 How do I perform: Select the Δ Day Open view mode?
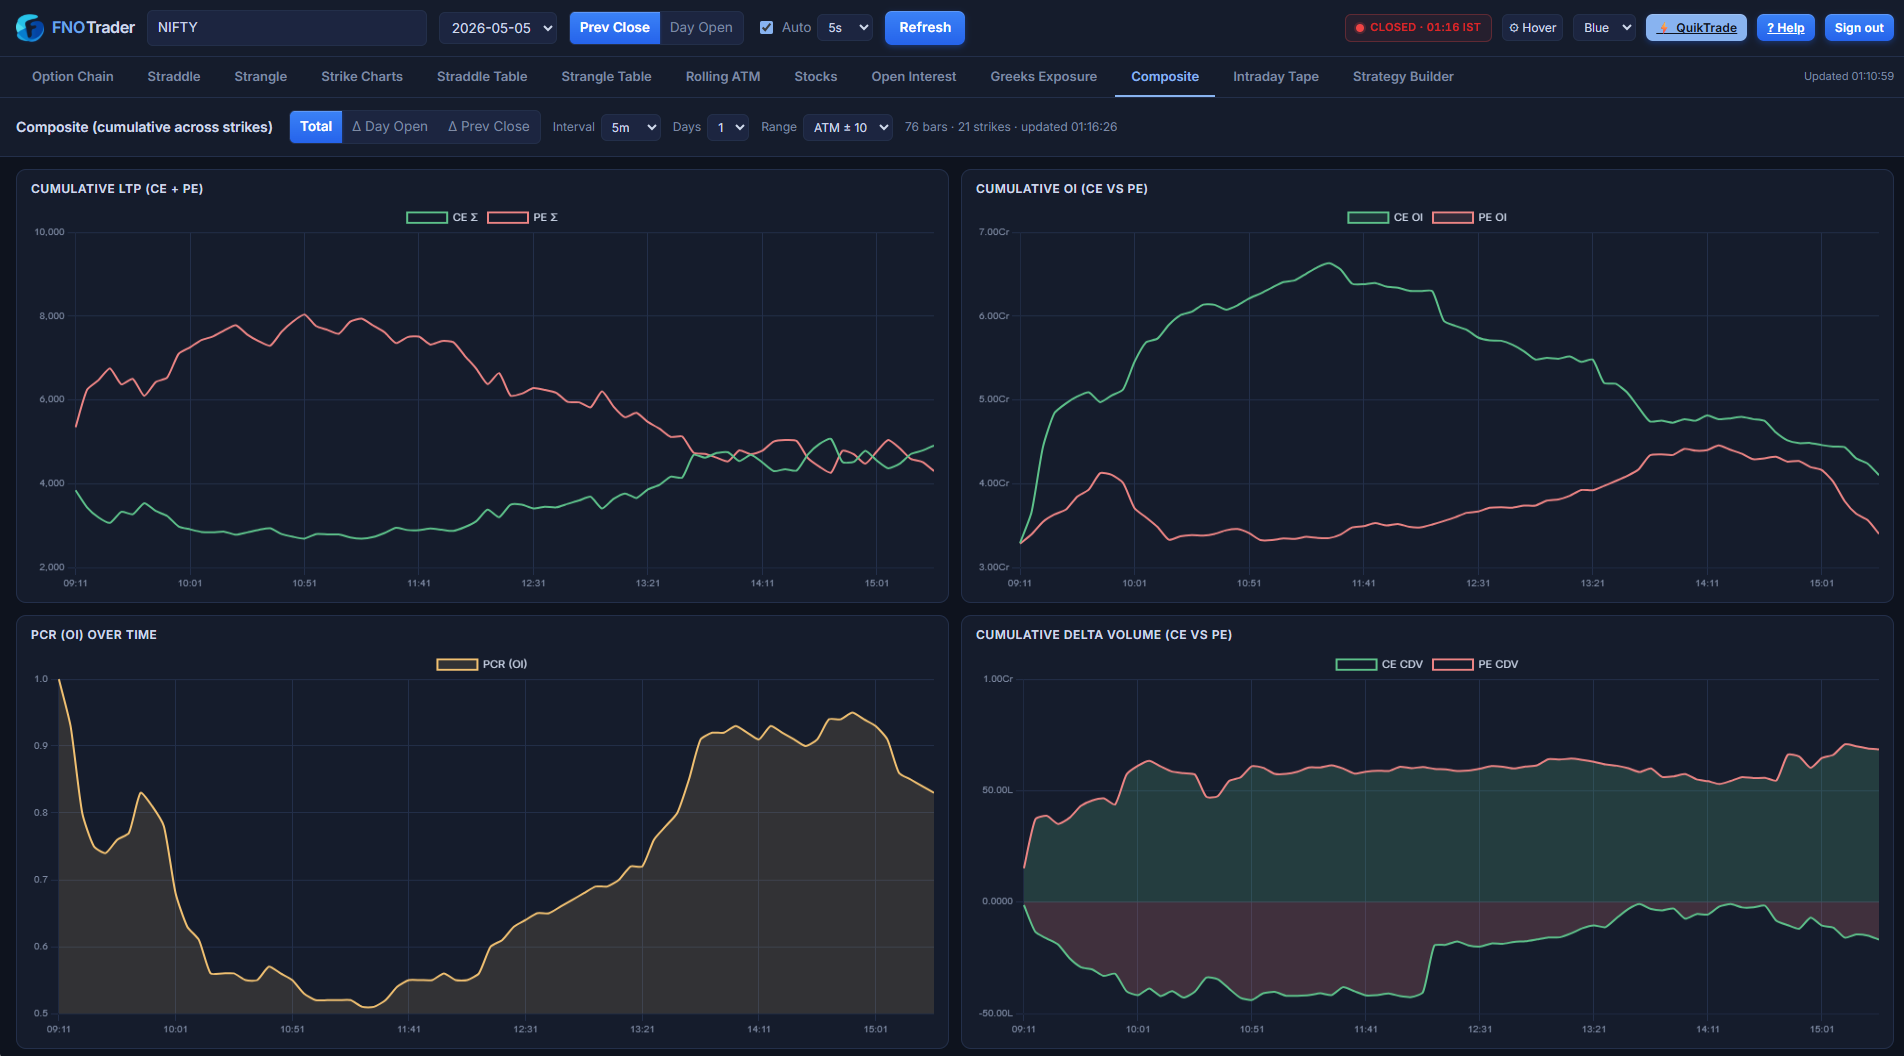[390, 127]
